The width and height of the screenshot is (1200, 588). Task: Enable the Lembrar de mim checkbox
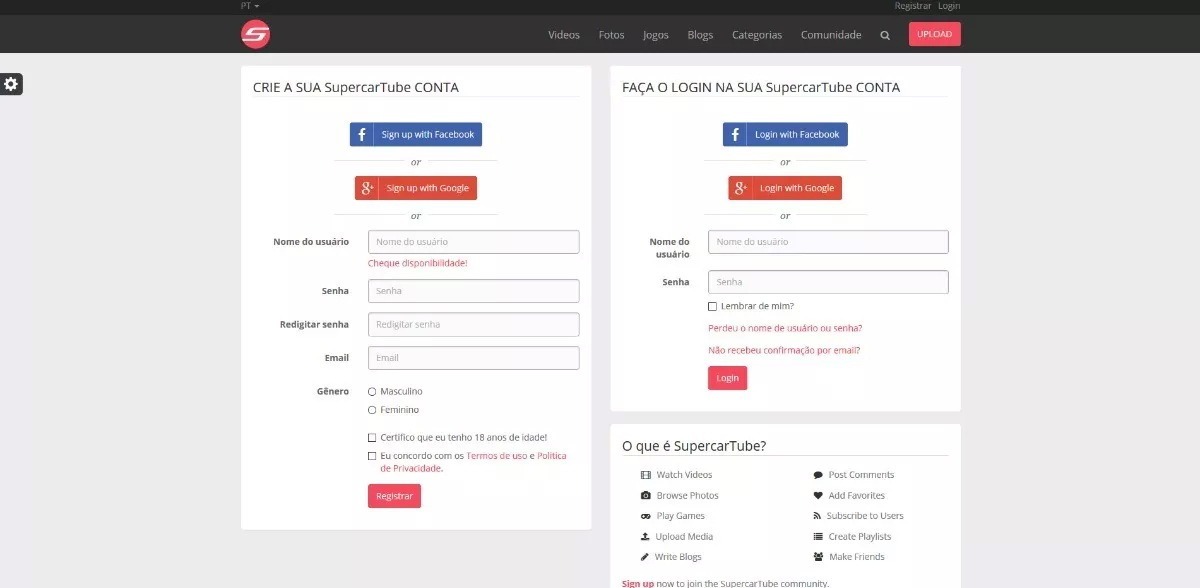point(712,306)
